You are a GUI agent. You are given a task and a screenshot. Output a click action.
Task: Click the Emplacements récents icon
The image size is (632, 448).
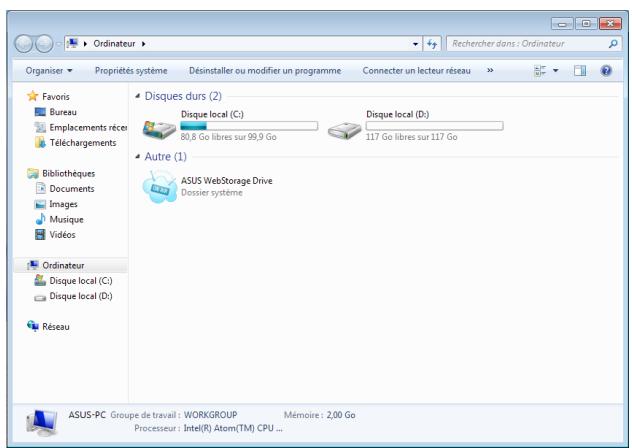click(40, 127)
